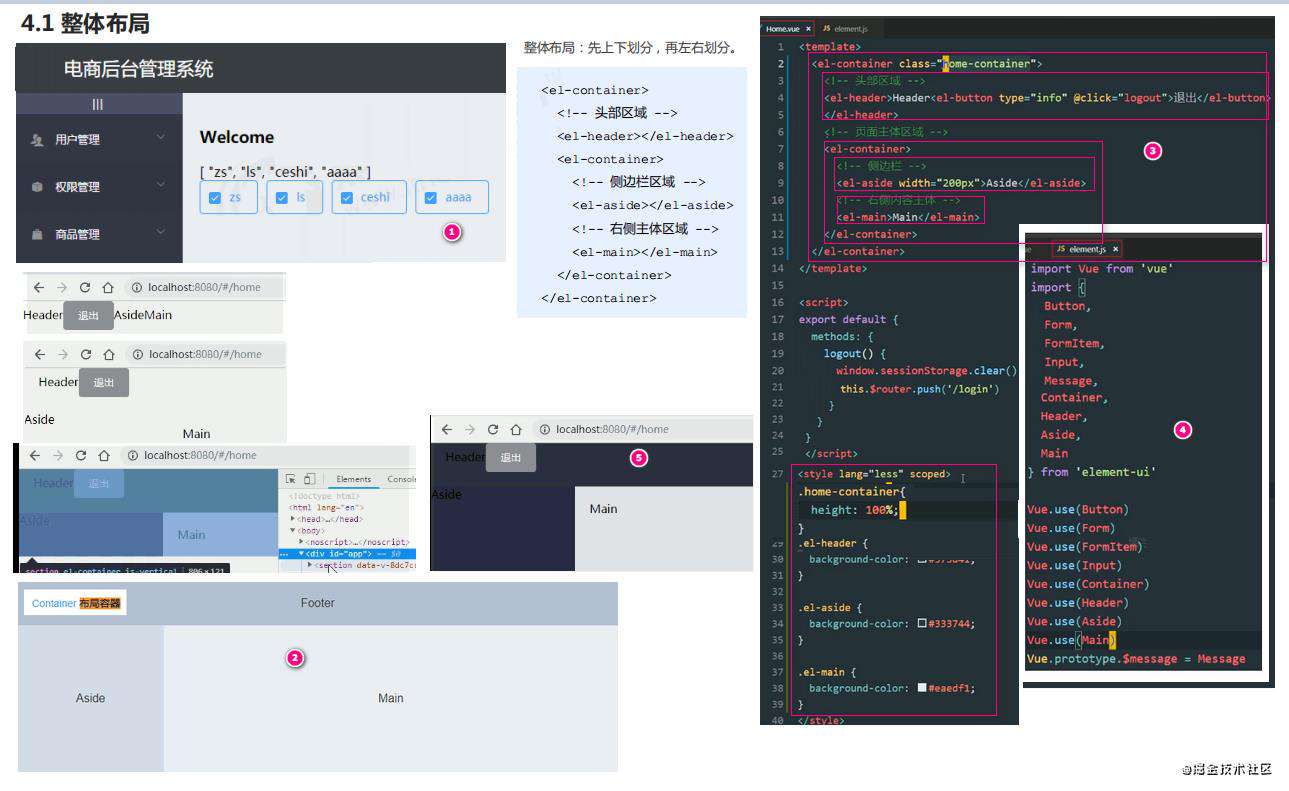Click the 商品管理 sidebar menu icon
Screen dimensions: 1289x791
(37, 234)
